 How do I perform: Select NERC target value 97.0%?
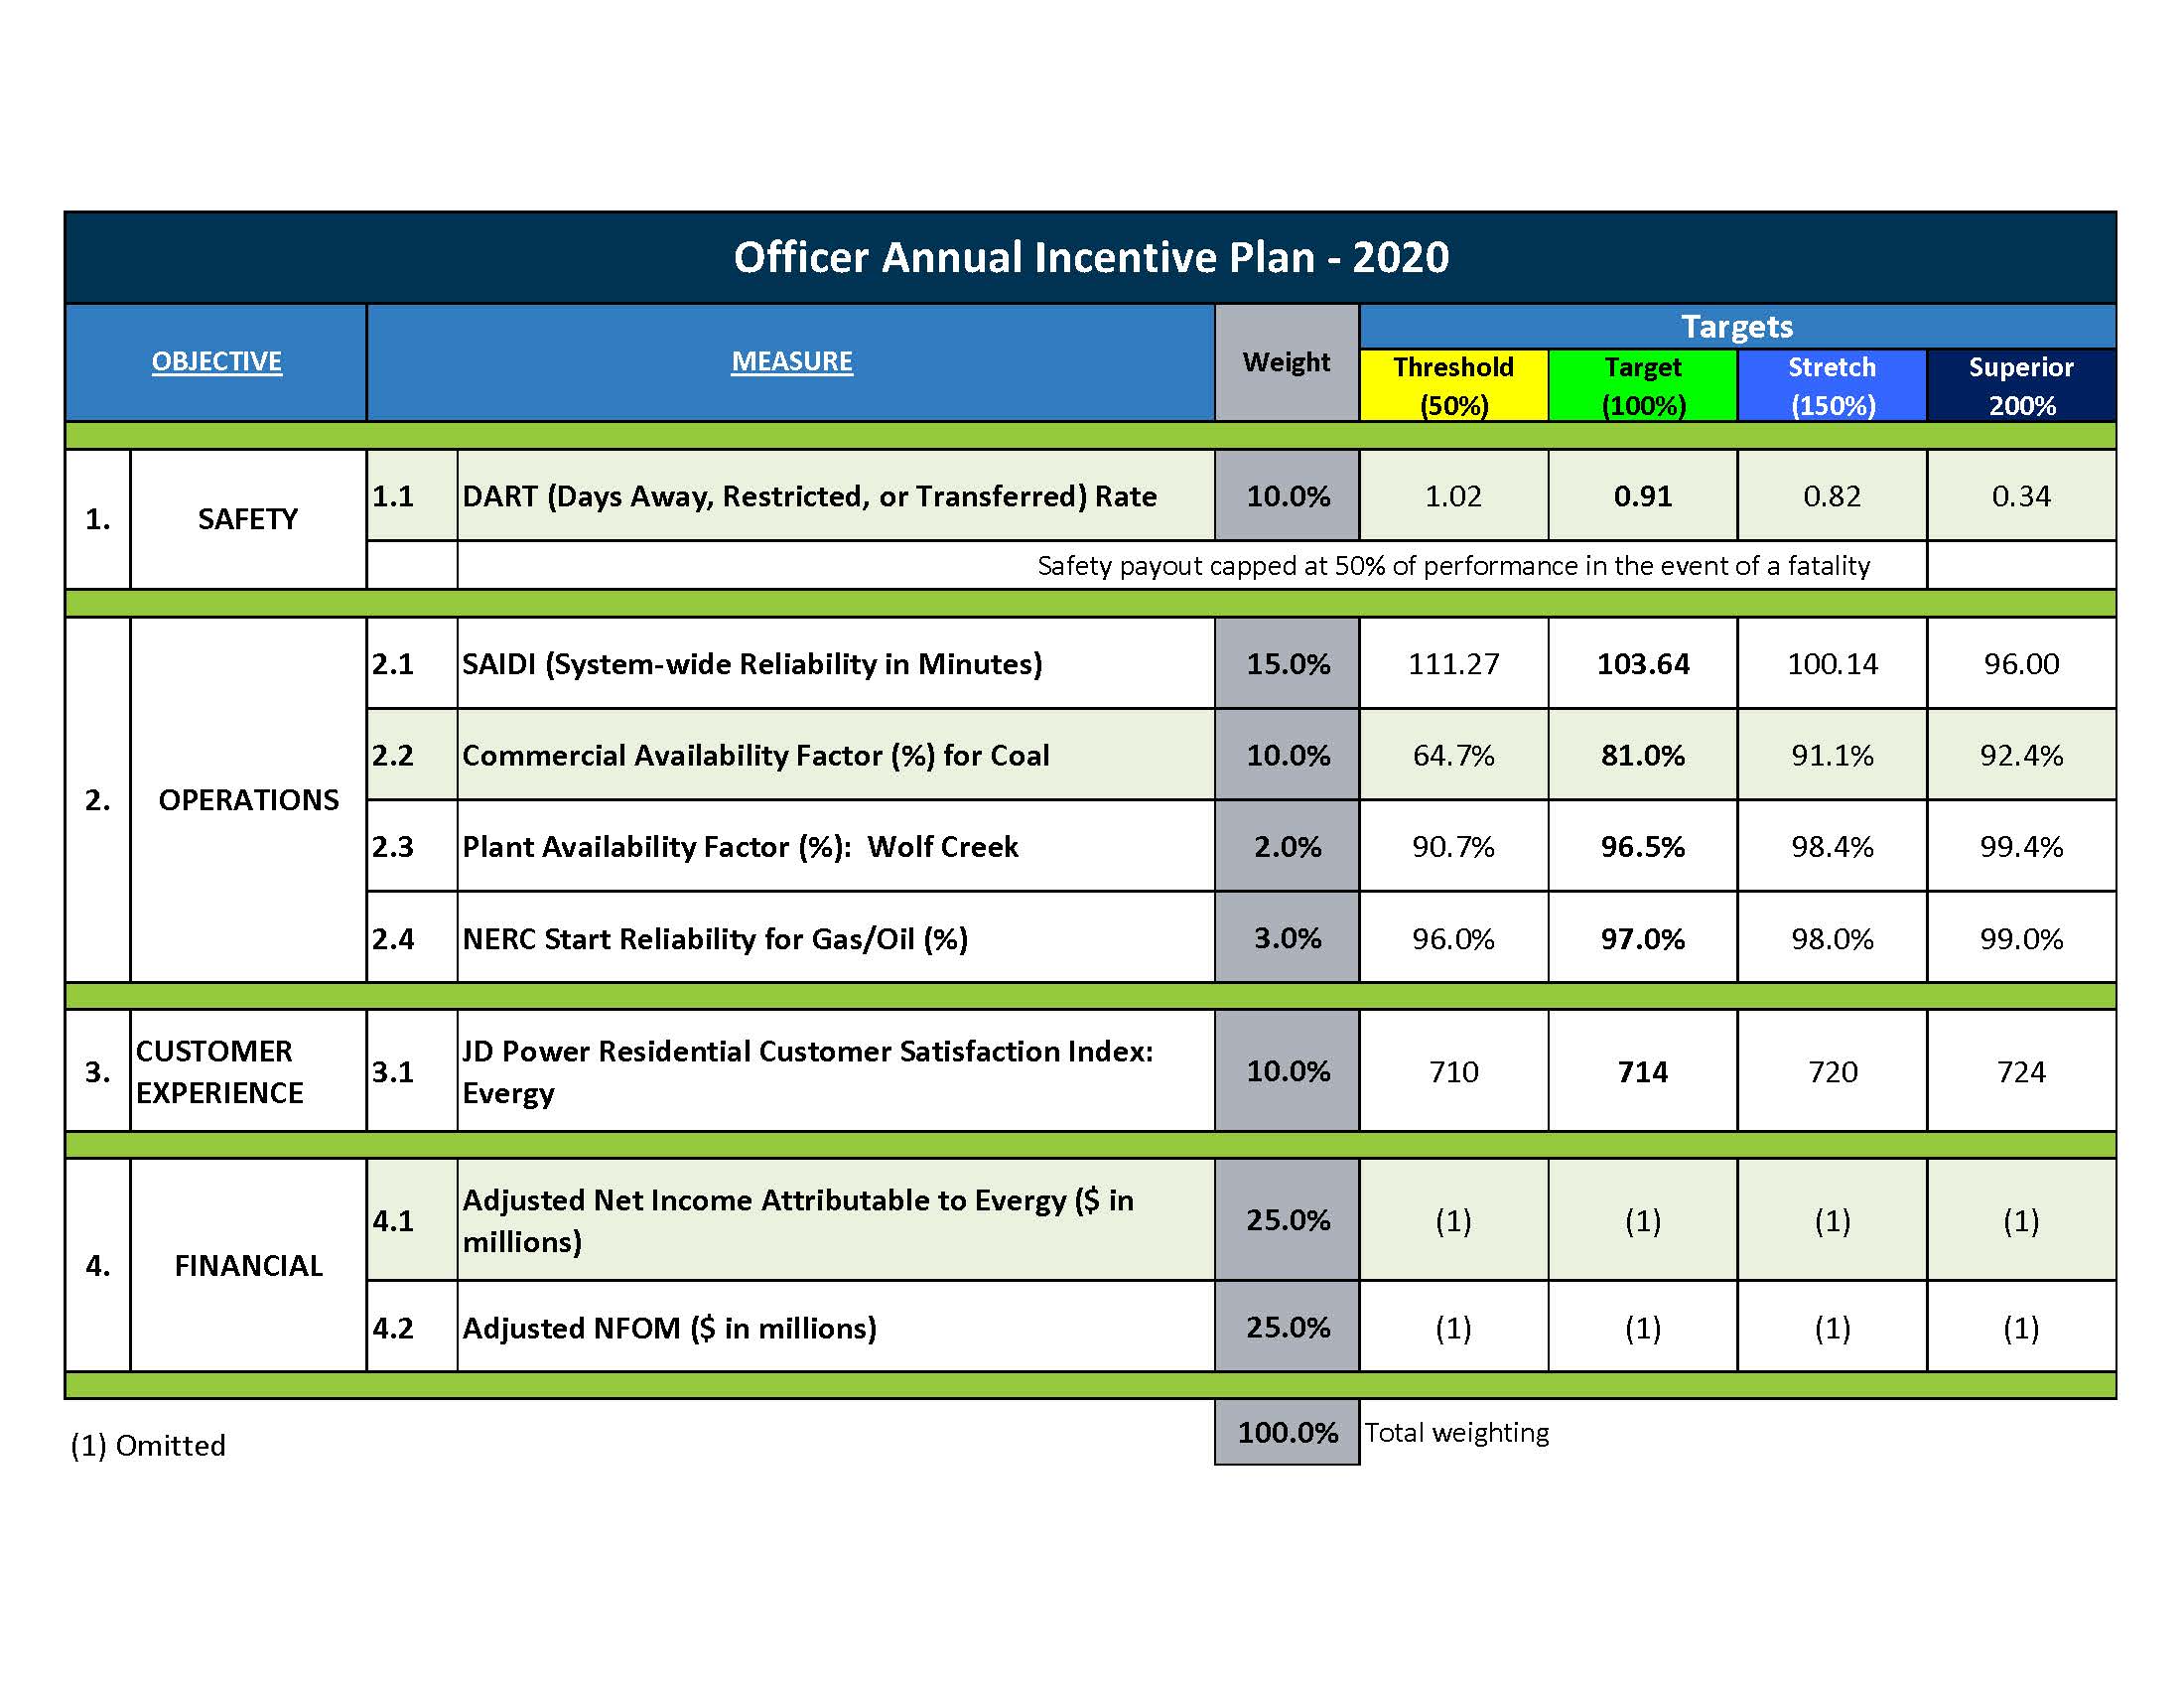[1642, 938]
